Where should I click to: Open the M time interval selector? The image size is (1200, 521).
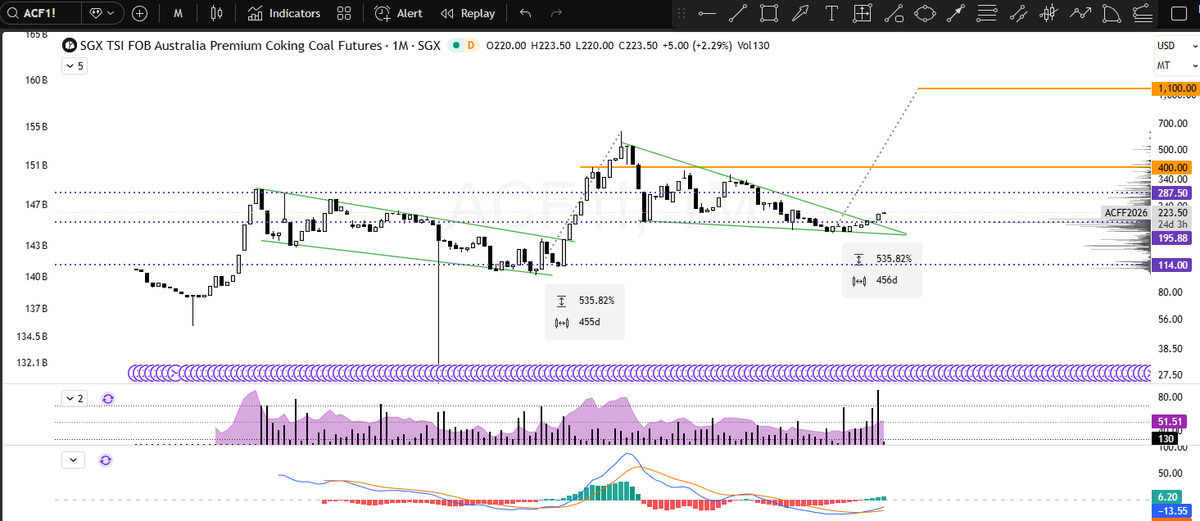click(177, 14)
